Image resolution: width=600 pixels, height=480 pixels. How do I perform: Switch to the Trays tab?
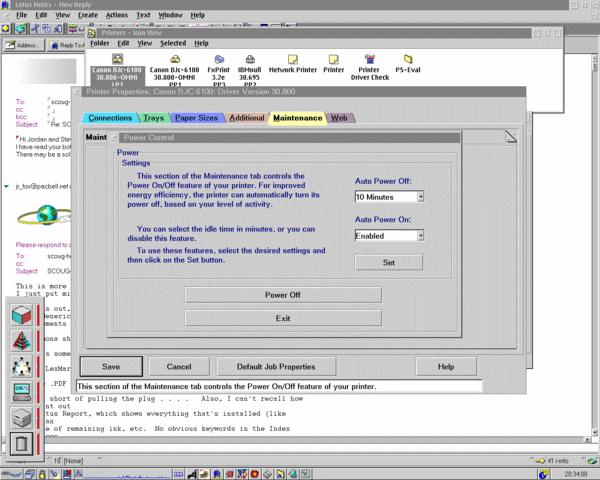(153, 118)
